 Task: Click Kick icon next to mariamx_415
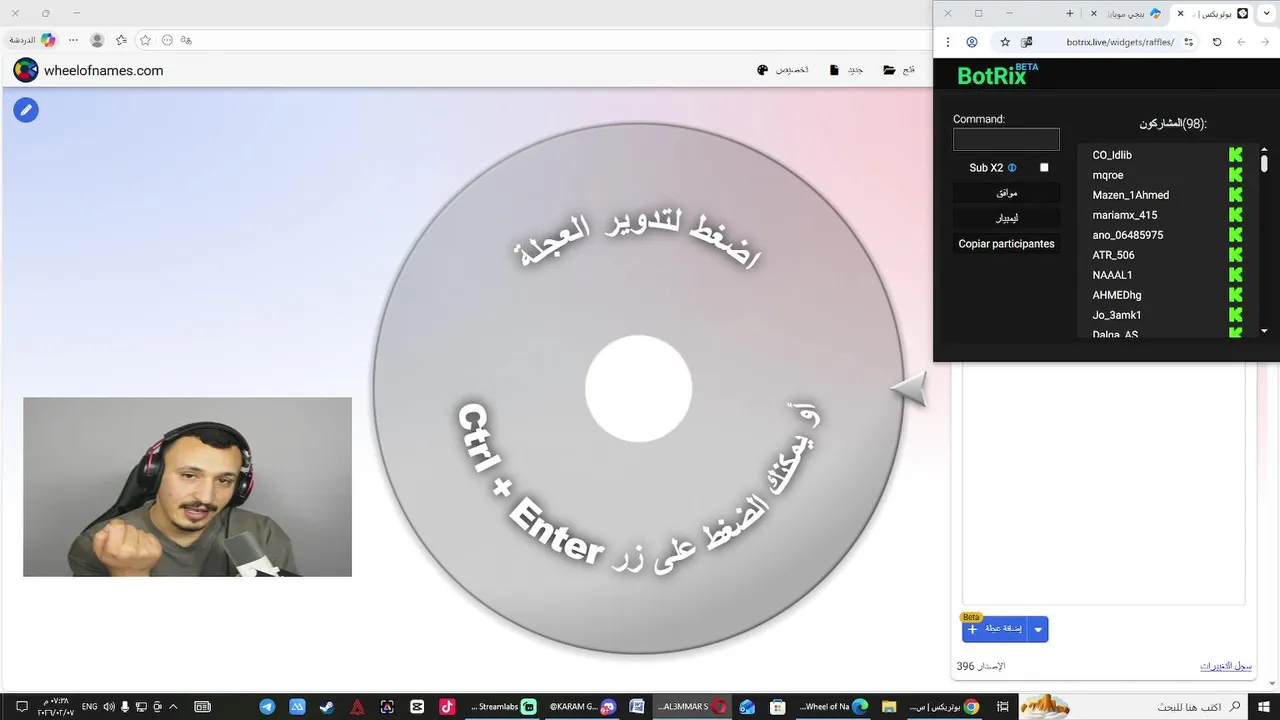(x=1236, y=215)
